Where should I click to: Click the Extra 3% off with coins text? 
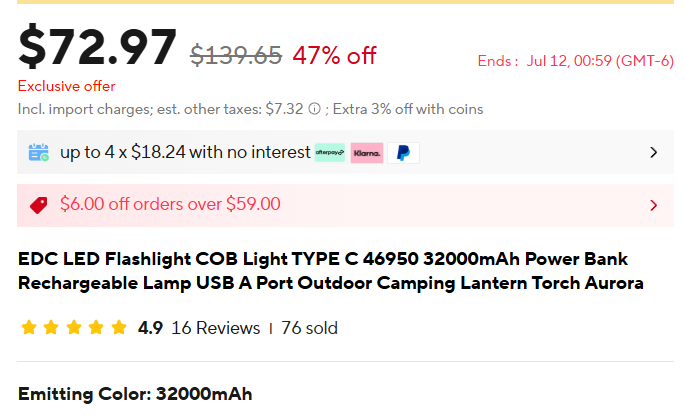point(408,109)
